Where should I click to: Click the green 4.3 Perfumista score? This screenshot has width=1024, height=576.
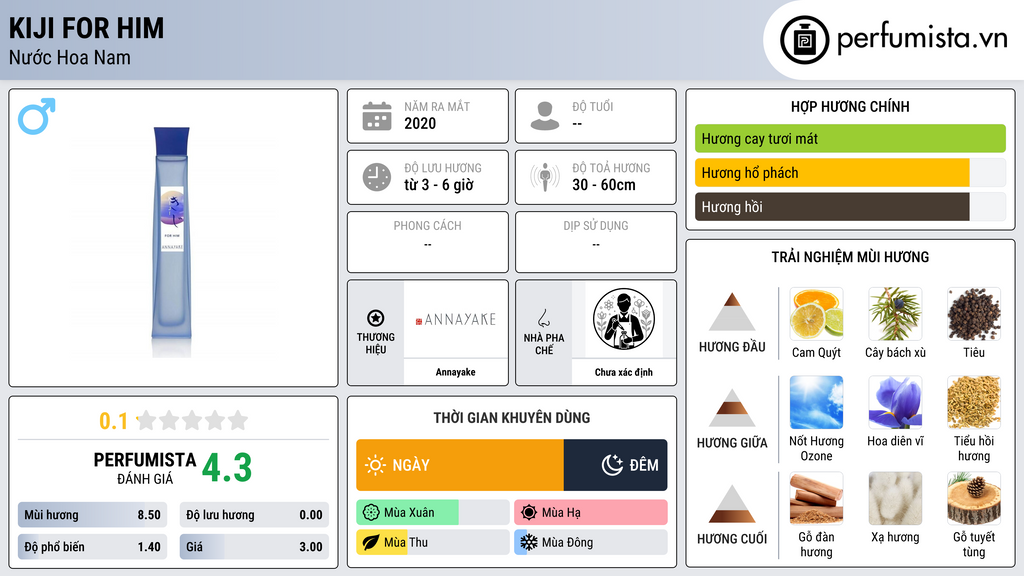click(227, 468)
